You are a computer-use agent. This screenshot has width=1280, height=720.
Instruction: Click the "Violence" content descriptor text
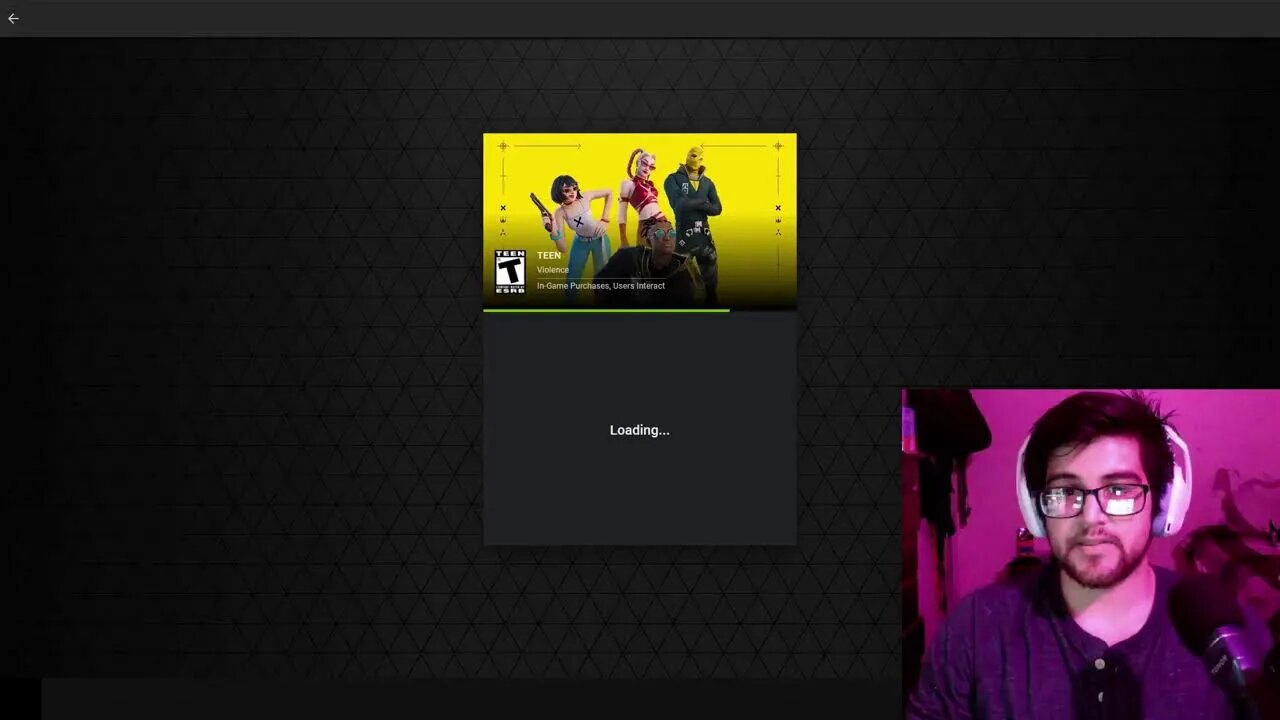[x=553, y=270]
